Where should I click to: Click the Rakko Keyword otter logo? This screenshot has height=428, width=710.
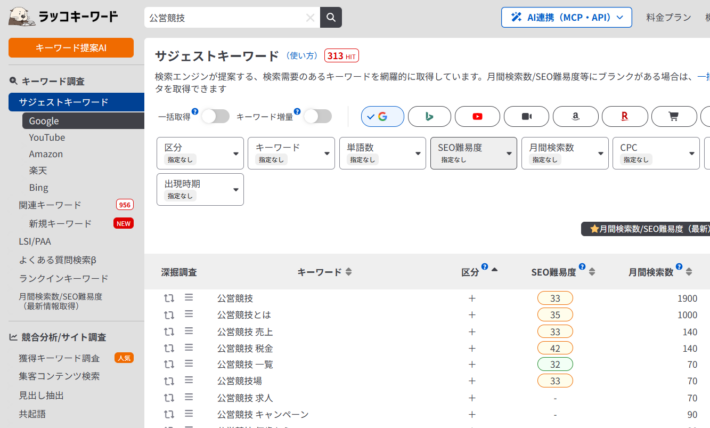tap(21, 17)
